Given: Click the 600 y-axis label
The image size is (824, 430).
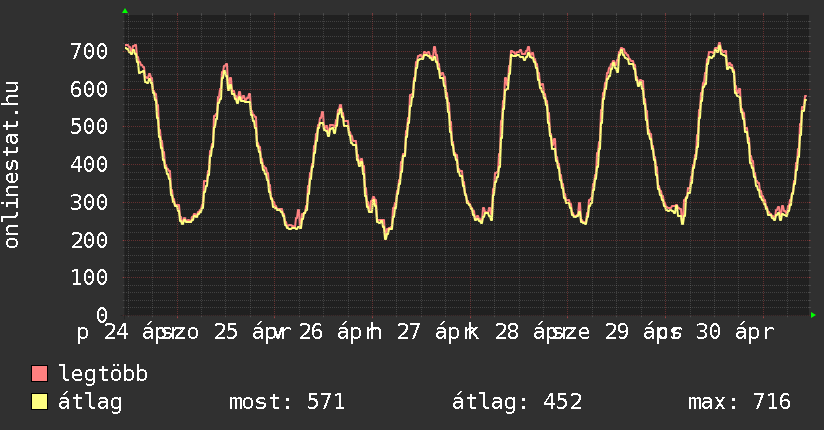Looking at the screenshot, I should click(x=89, y=89).
